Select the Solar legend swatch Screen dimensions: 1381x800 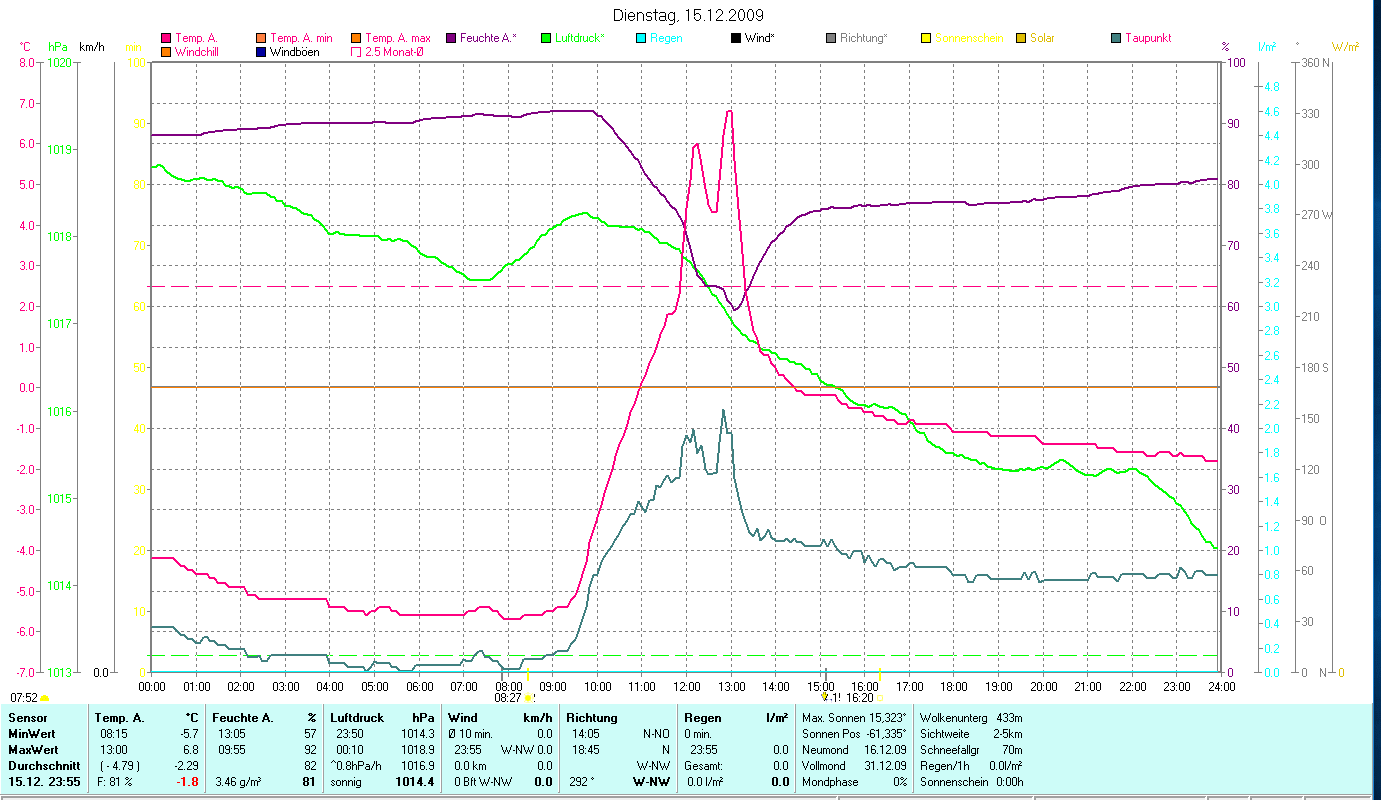[1021, 38]
